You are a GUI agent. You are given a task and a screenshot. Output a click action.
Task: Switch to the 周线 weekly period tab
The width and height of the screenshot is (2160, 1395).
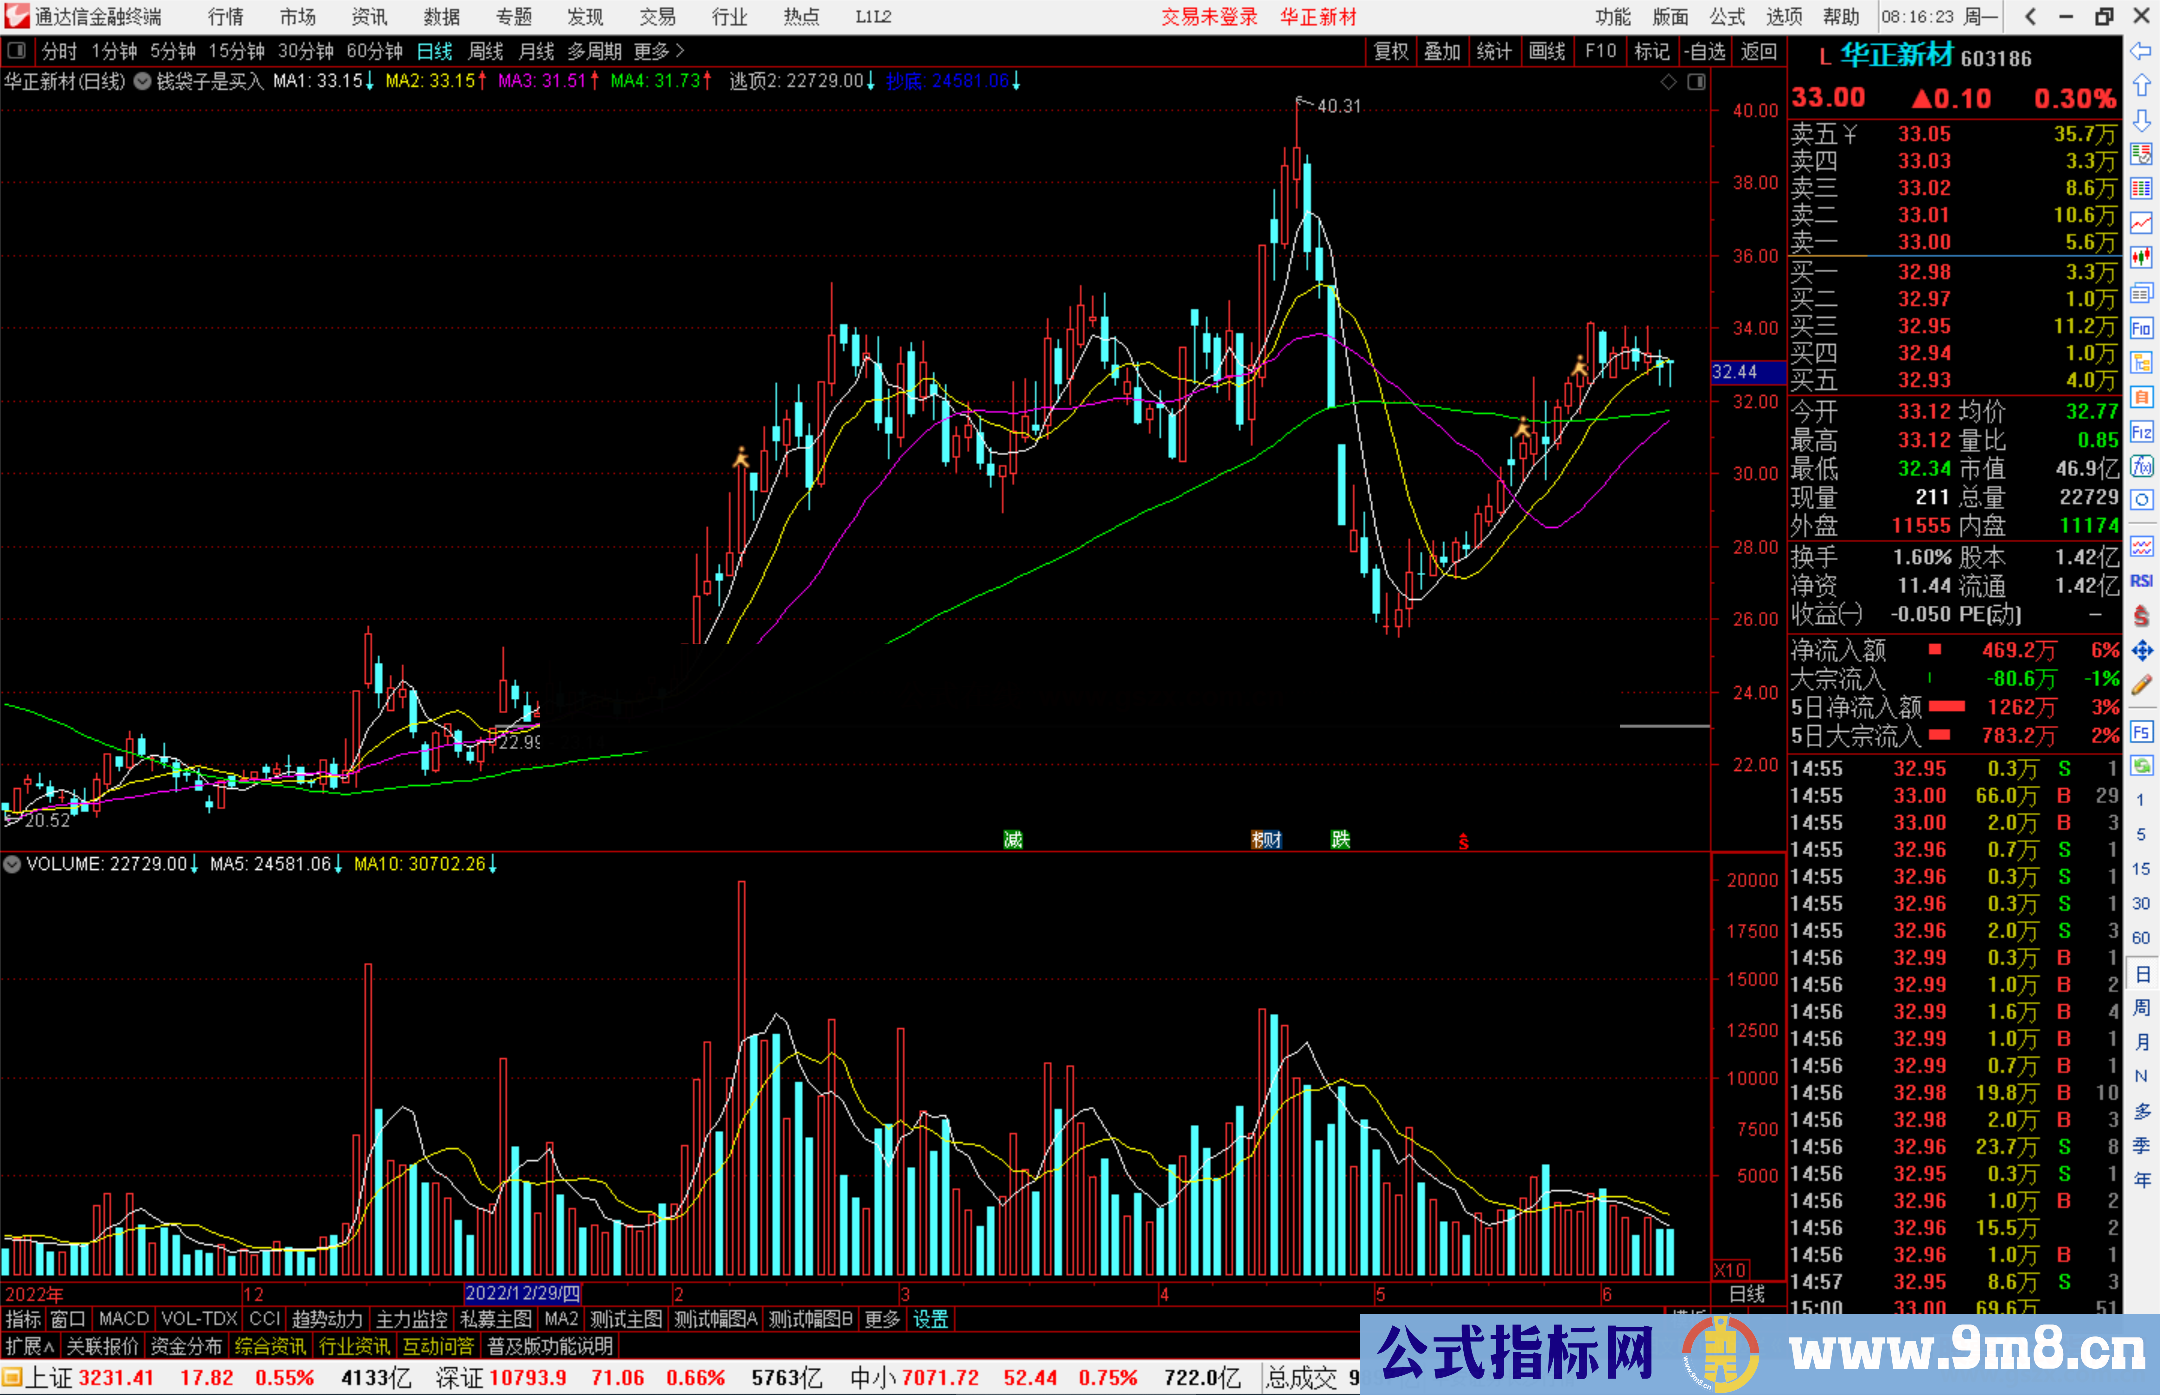(486, 51)
